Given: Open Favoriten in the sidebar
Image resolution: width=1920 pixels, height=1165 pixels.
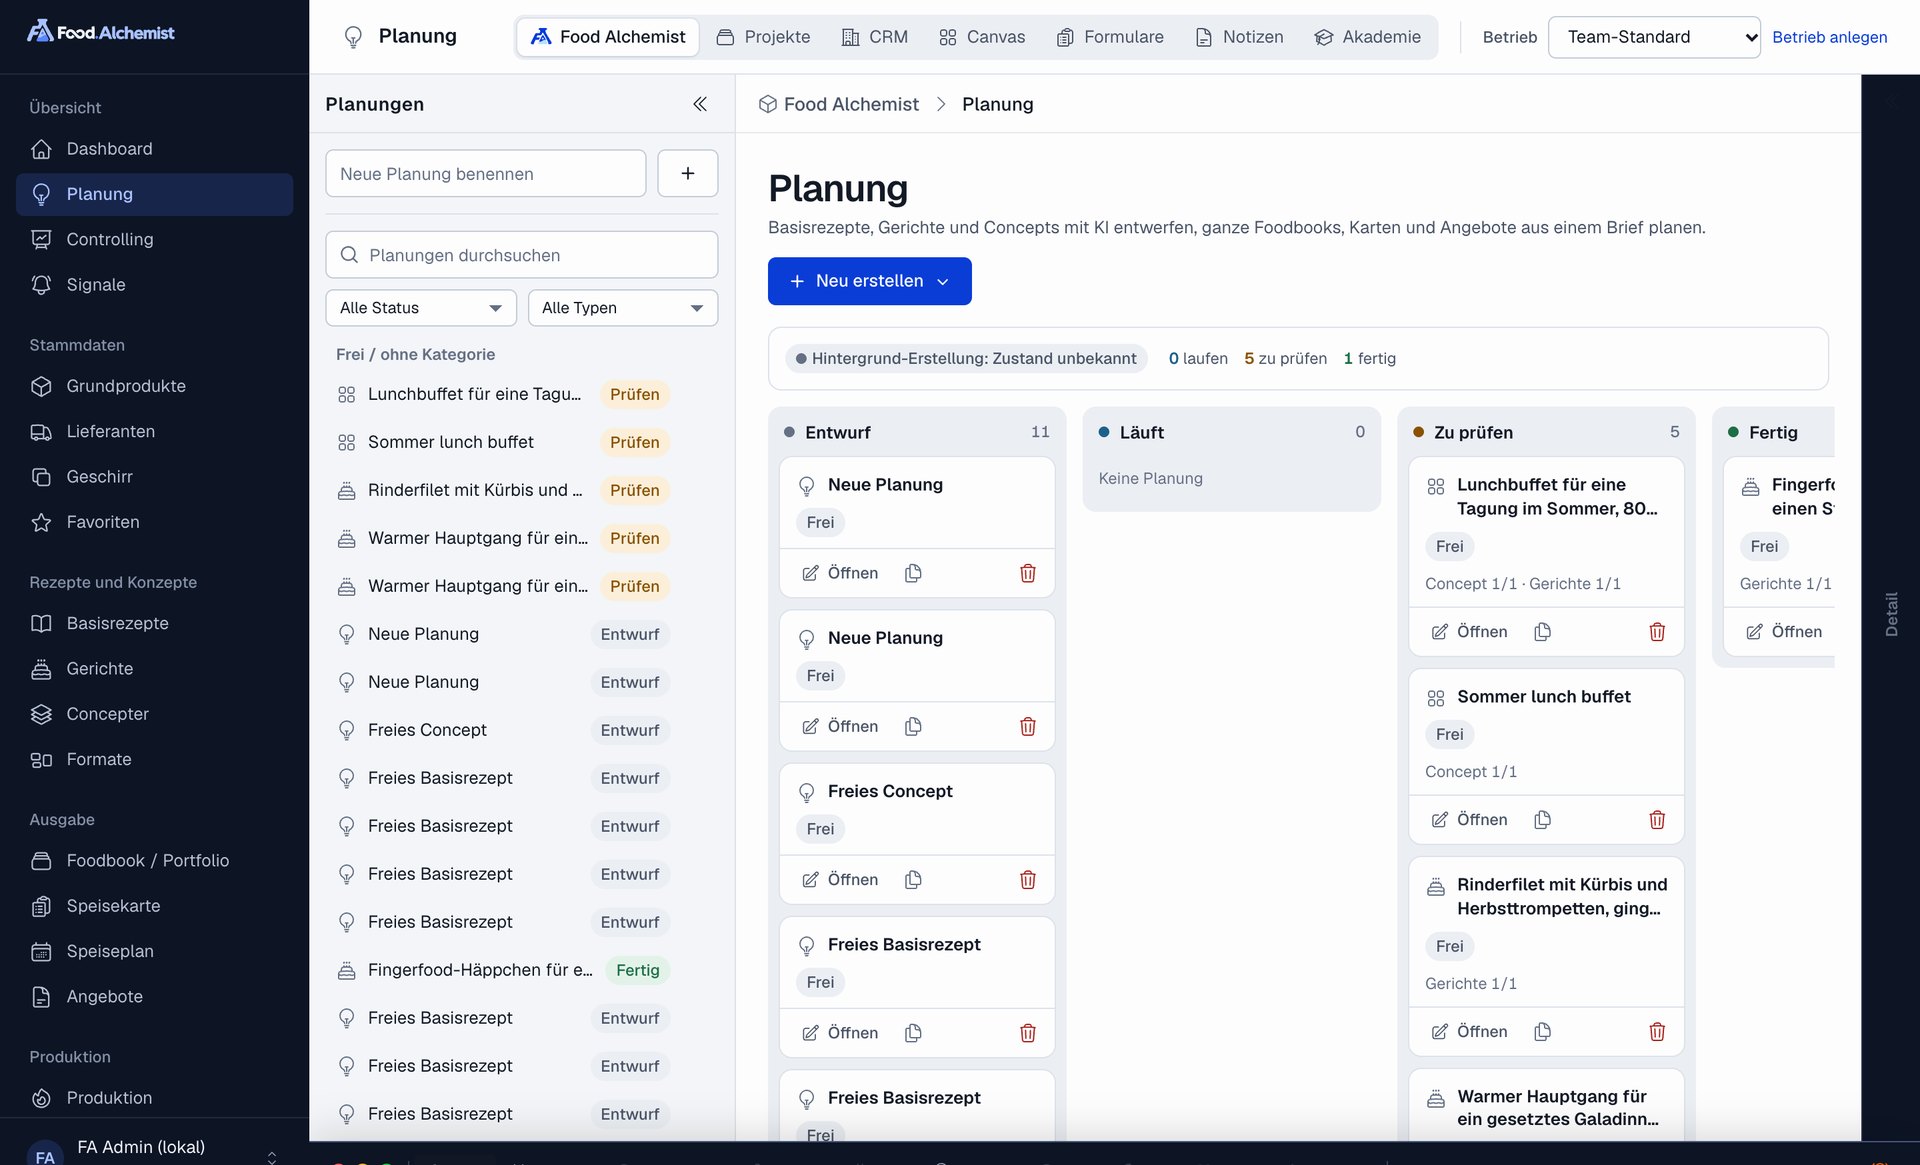Looking at the screenshot, I should tap(154, 522).
